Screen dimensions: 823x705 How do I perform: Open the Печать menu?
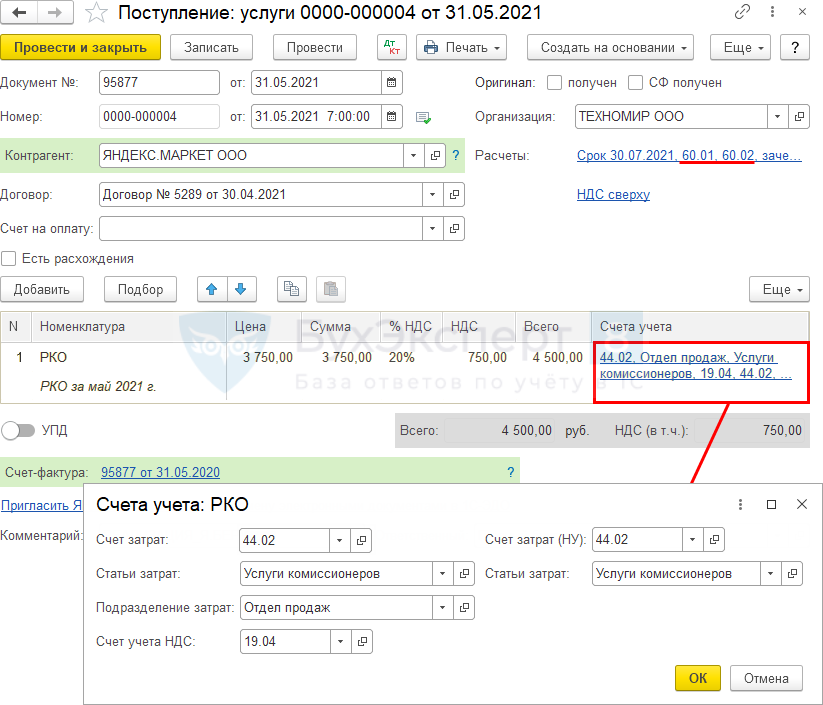click(461, 47)
